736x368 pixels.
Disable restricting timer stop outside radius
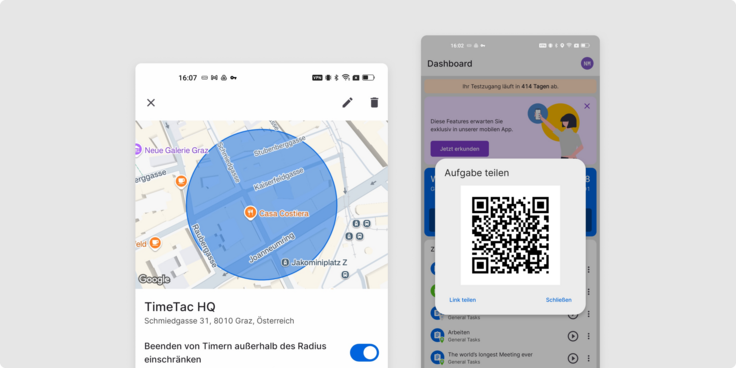coord(364,353)
